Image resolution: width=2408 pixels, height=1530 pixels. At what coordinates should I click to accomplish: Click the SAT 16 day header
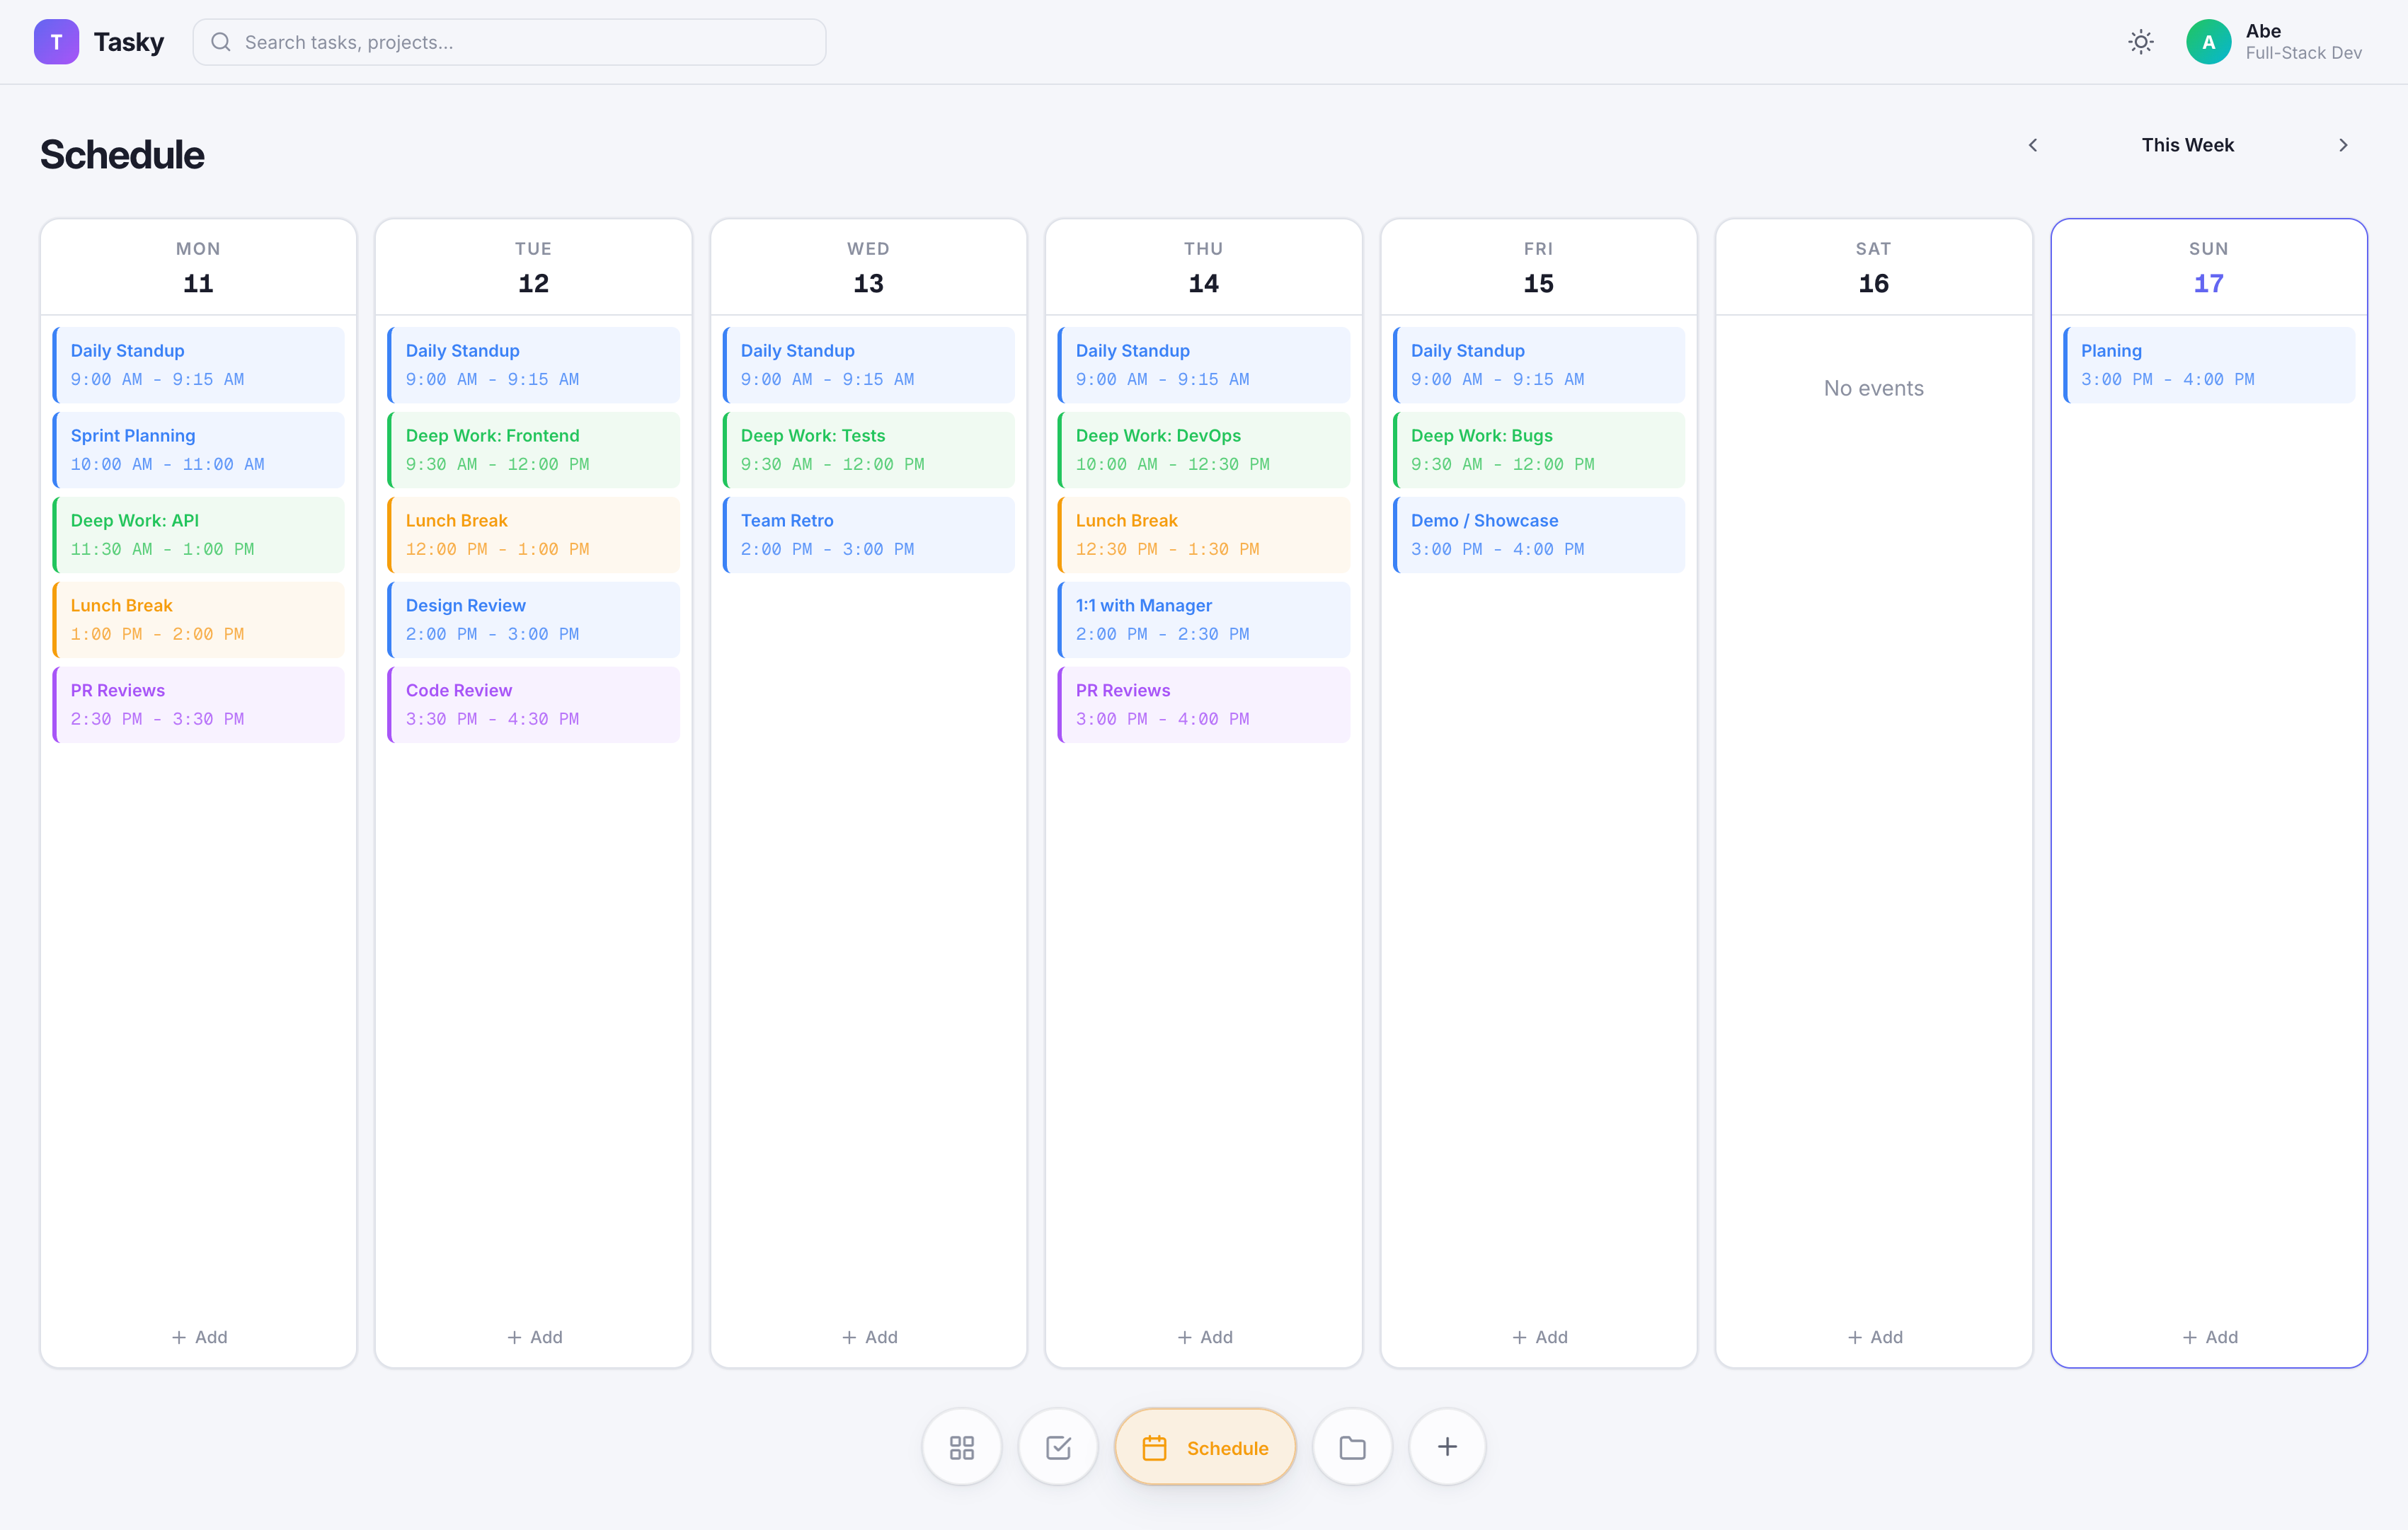click(x=1874, y=268)
